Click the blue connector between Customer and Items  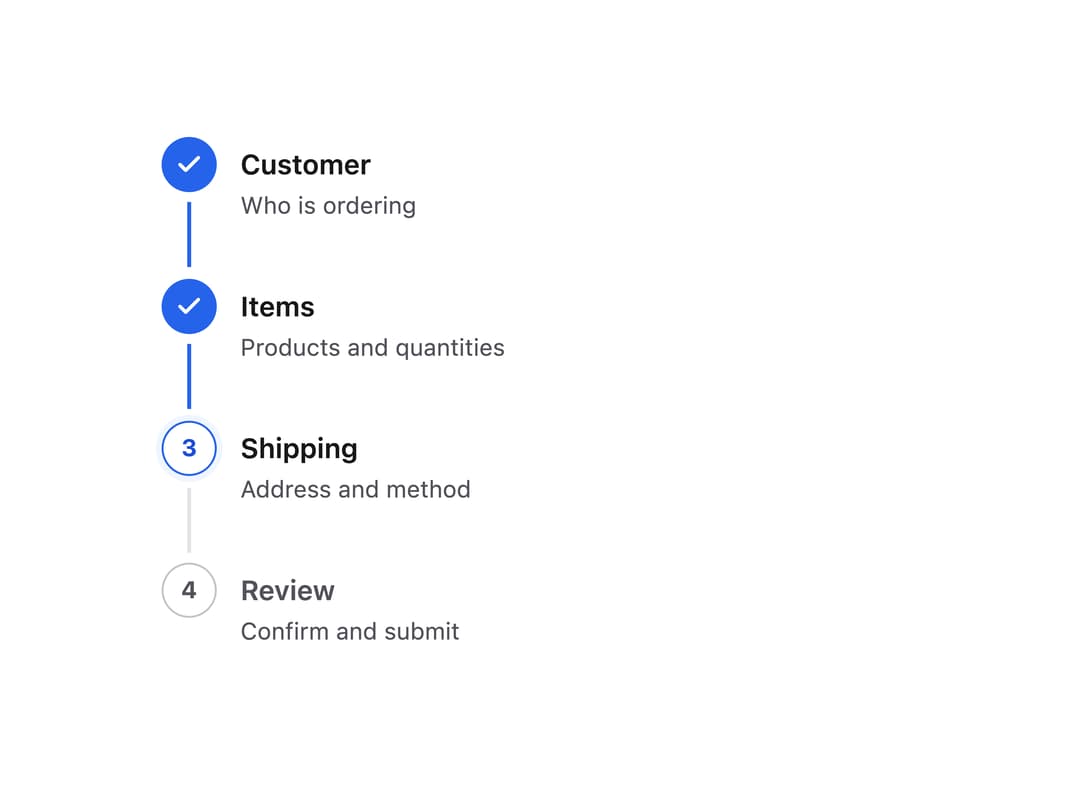[189, 234]
